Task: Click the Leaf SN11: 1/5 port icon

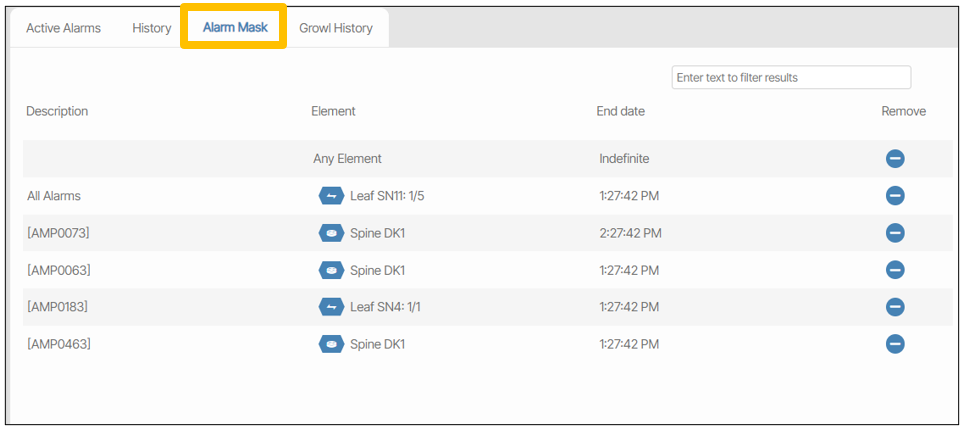Action: pos(331,196)
